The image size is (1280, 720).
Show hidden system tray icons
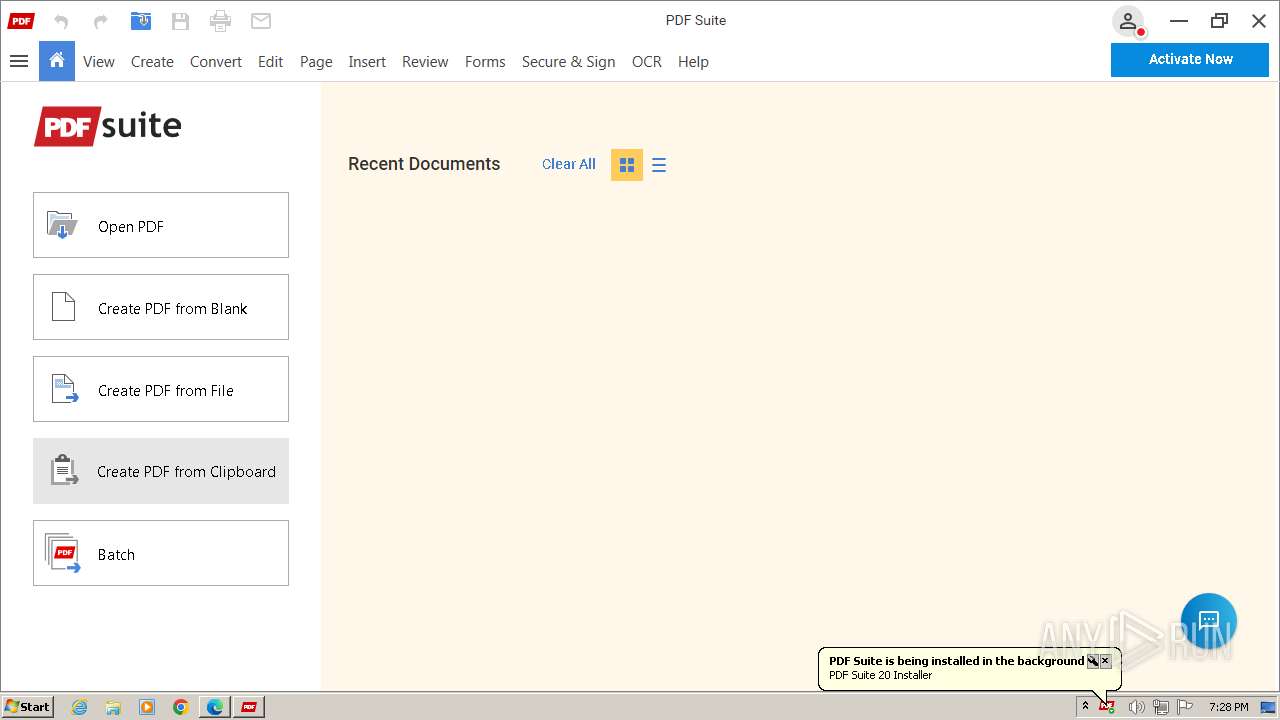1085,707
